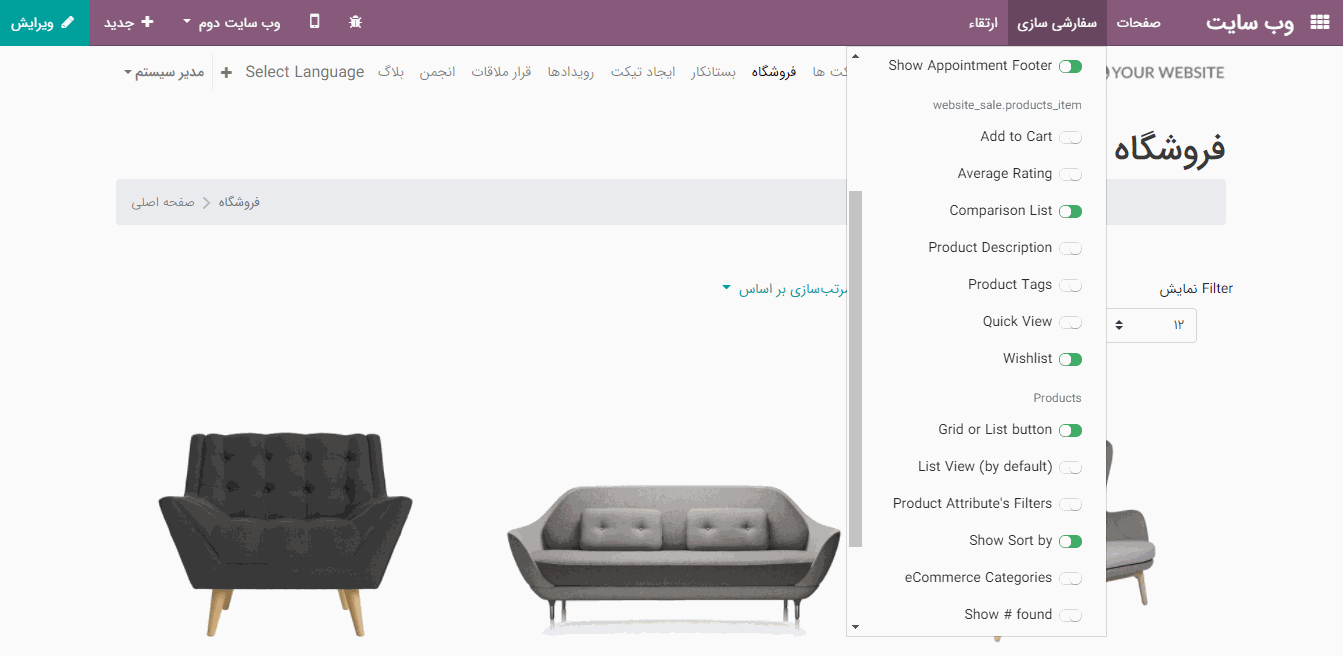Expand the مدیر سیستم user dropdown
The height and width of the screenshot is (656, 1343).
(x=164, y=73)
